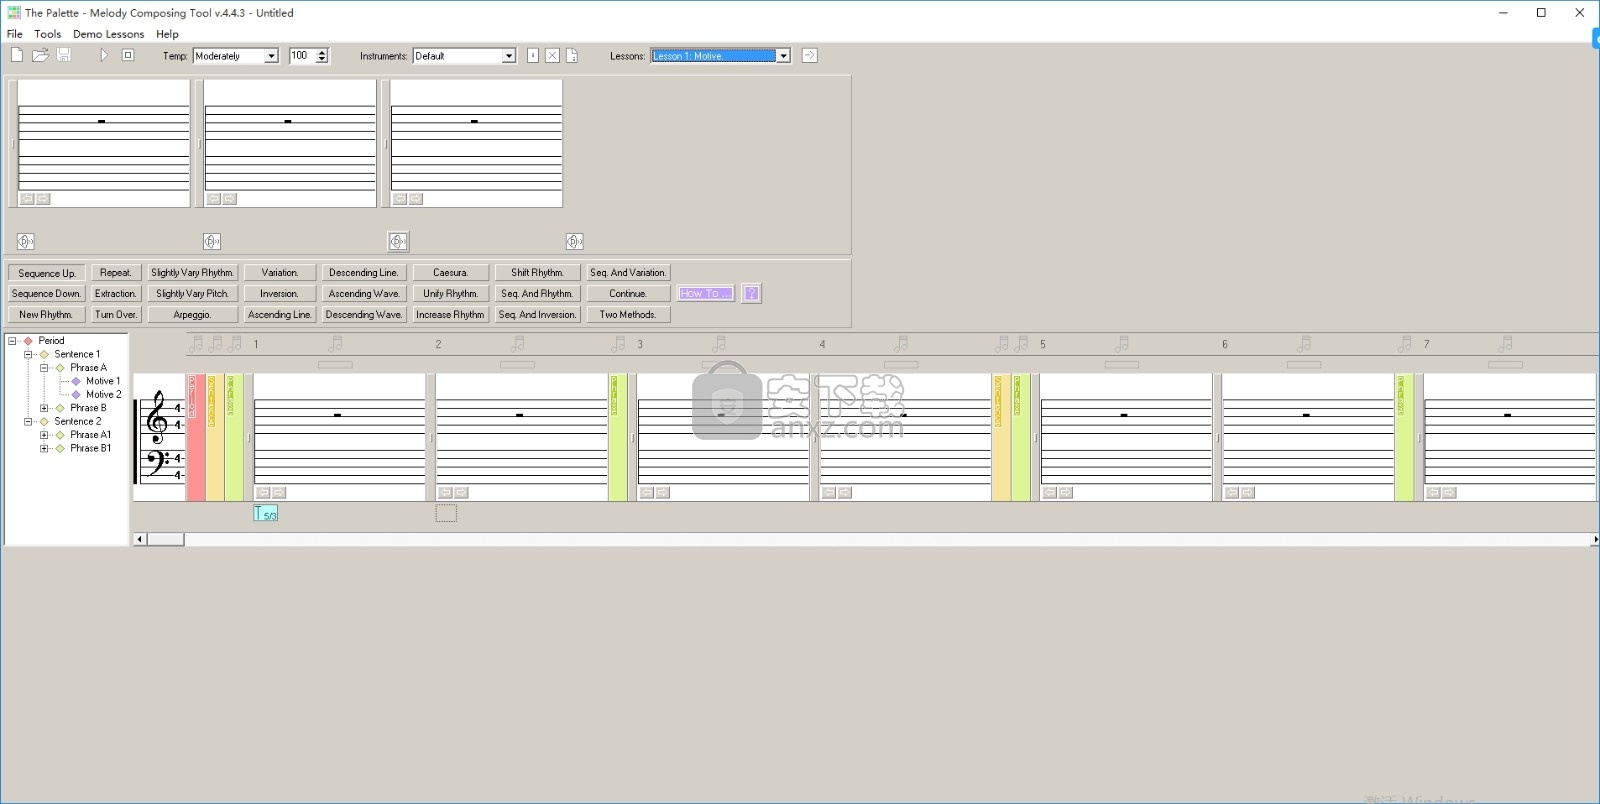Viewport: 1600px width, 804px height.
Task: Open the Tools menu
Action: click(x=47, y=34)
